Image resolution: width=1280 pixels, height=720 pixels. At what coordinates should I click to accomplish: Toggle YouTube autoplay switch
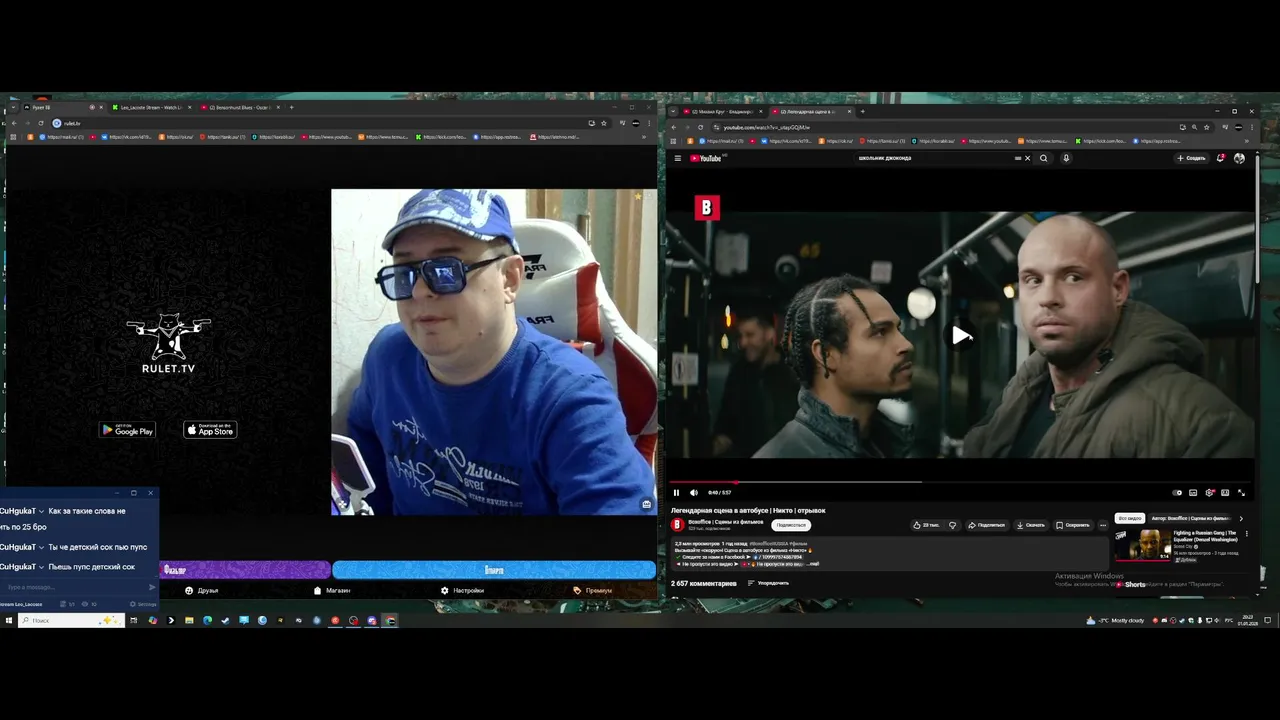click(1177, 492)
